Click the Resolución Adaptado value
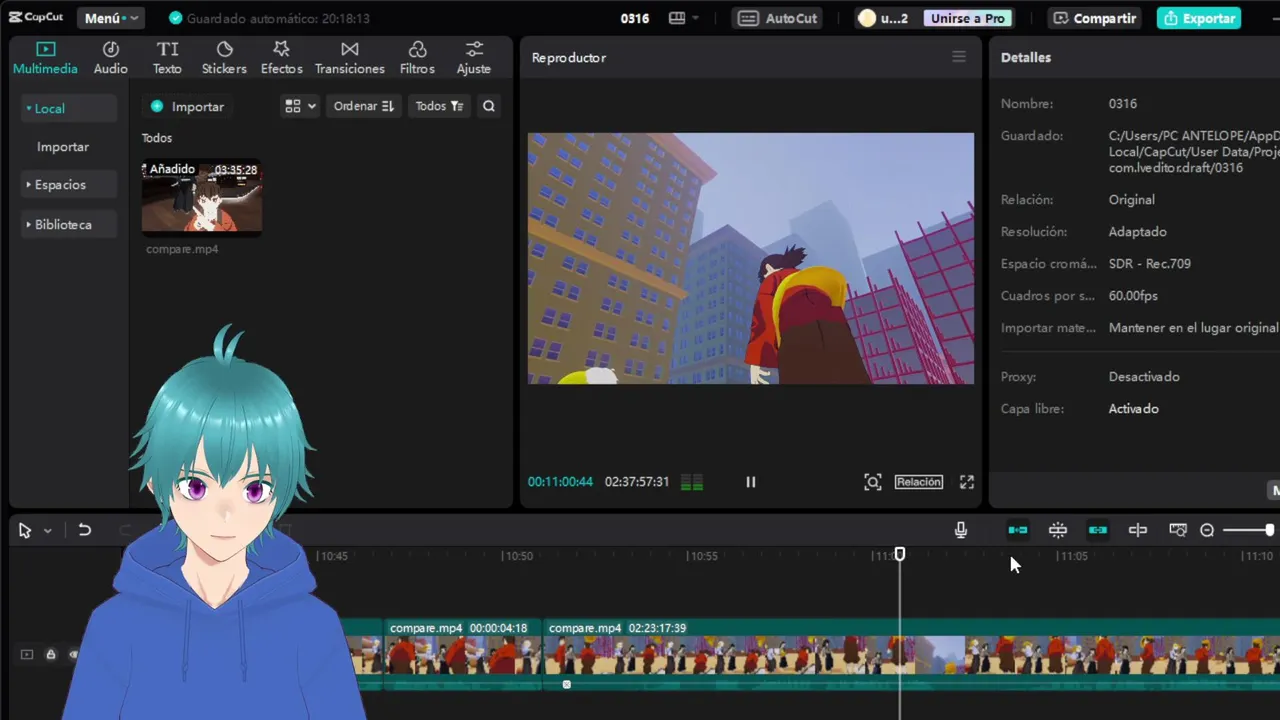 tap(1137, 232)
